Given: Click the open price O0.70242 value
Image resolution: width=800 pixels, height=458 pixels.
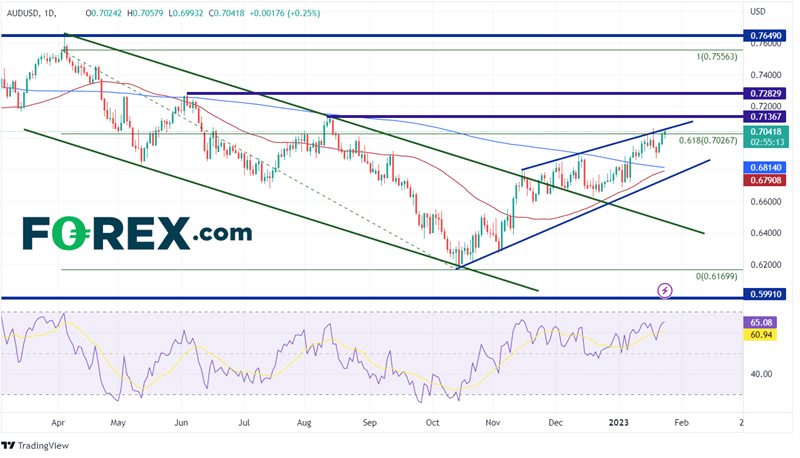Looking at the screenshot, I should point(104,14).
